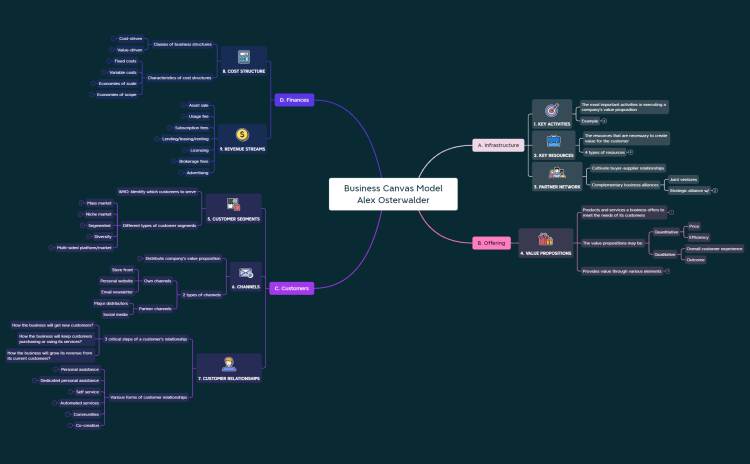The height and width of the screenshot is (464, 750).
Task: Open the marker beside Personal assistance
Action: pos(55,369)
